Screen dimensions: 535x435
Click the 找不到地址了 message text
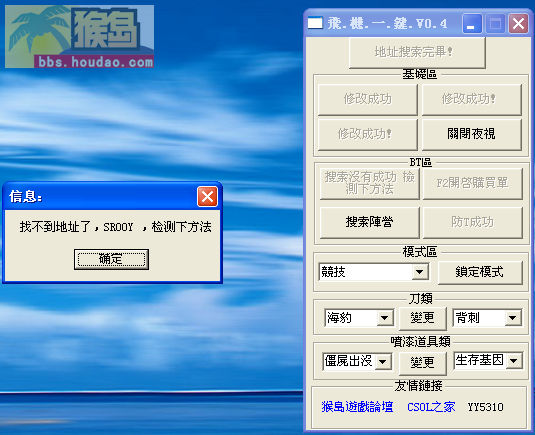(x=115, y=227)
